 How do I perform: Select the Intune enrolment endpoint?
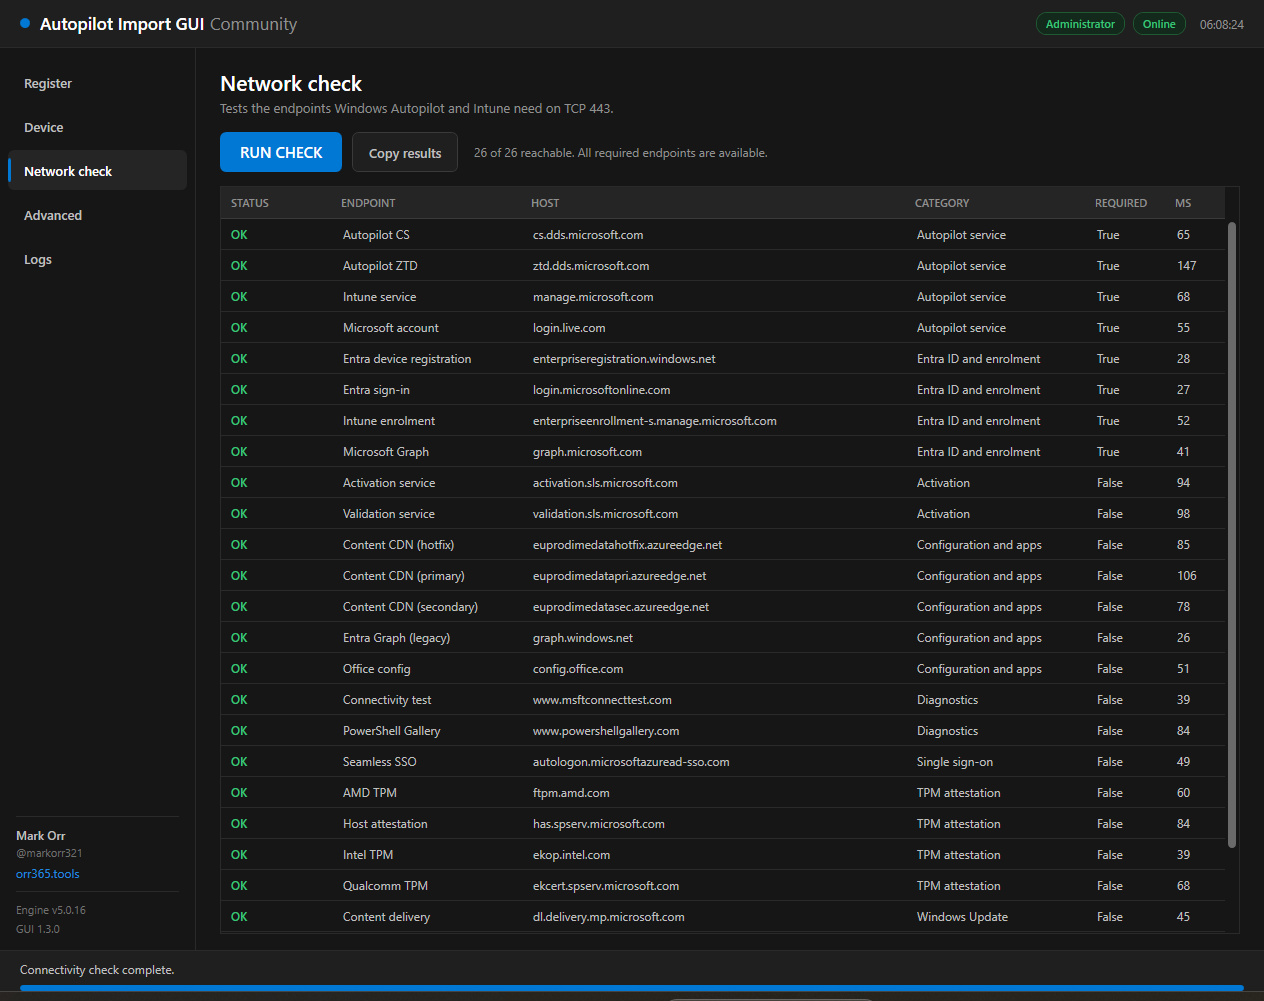point(389,421)
